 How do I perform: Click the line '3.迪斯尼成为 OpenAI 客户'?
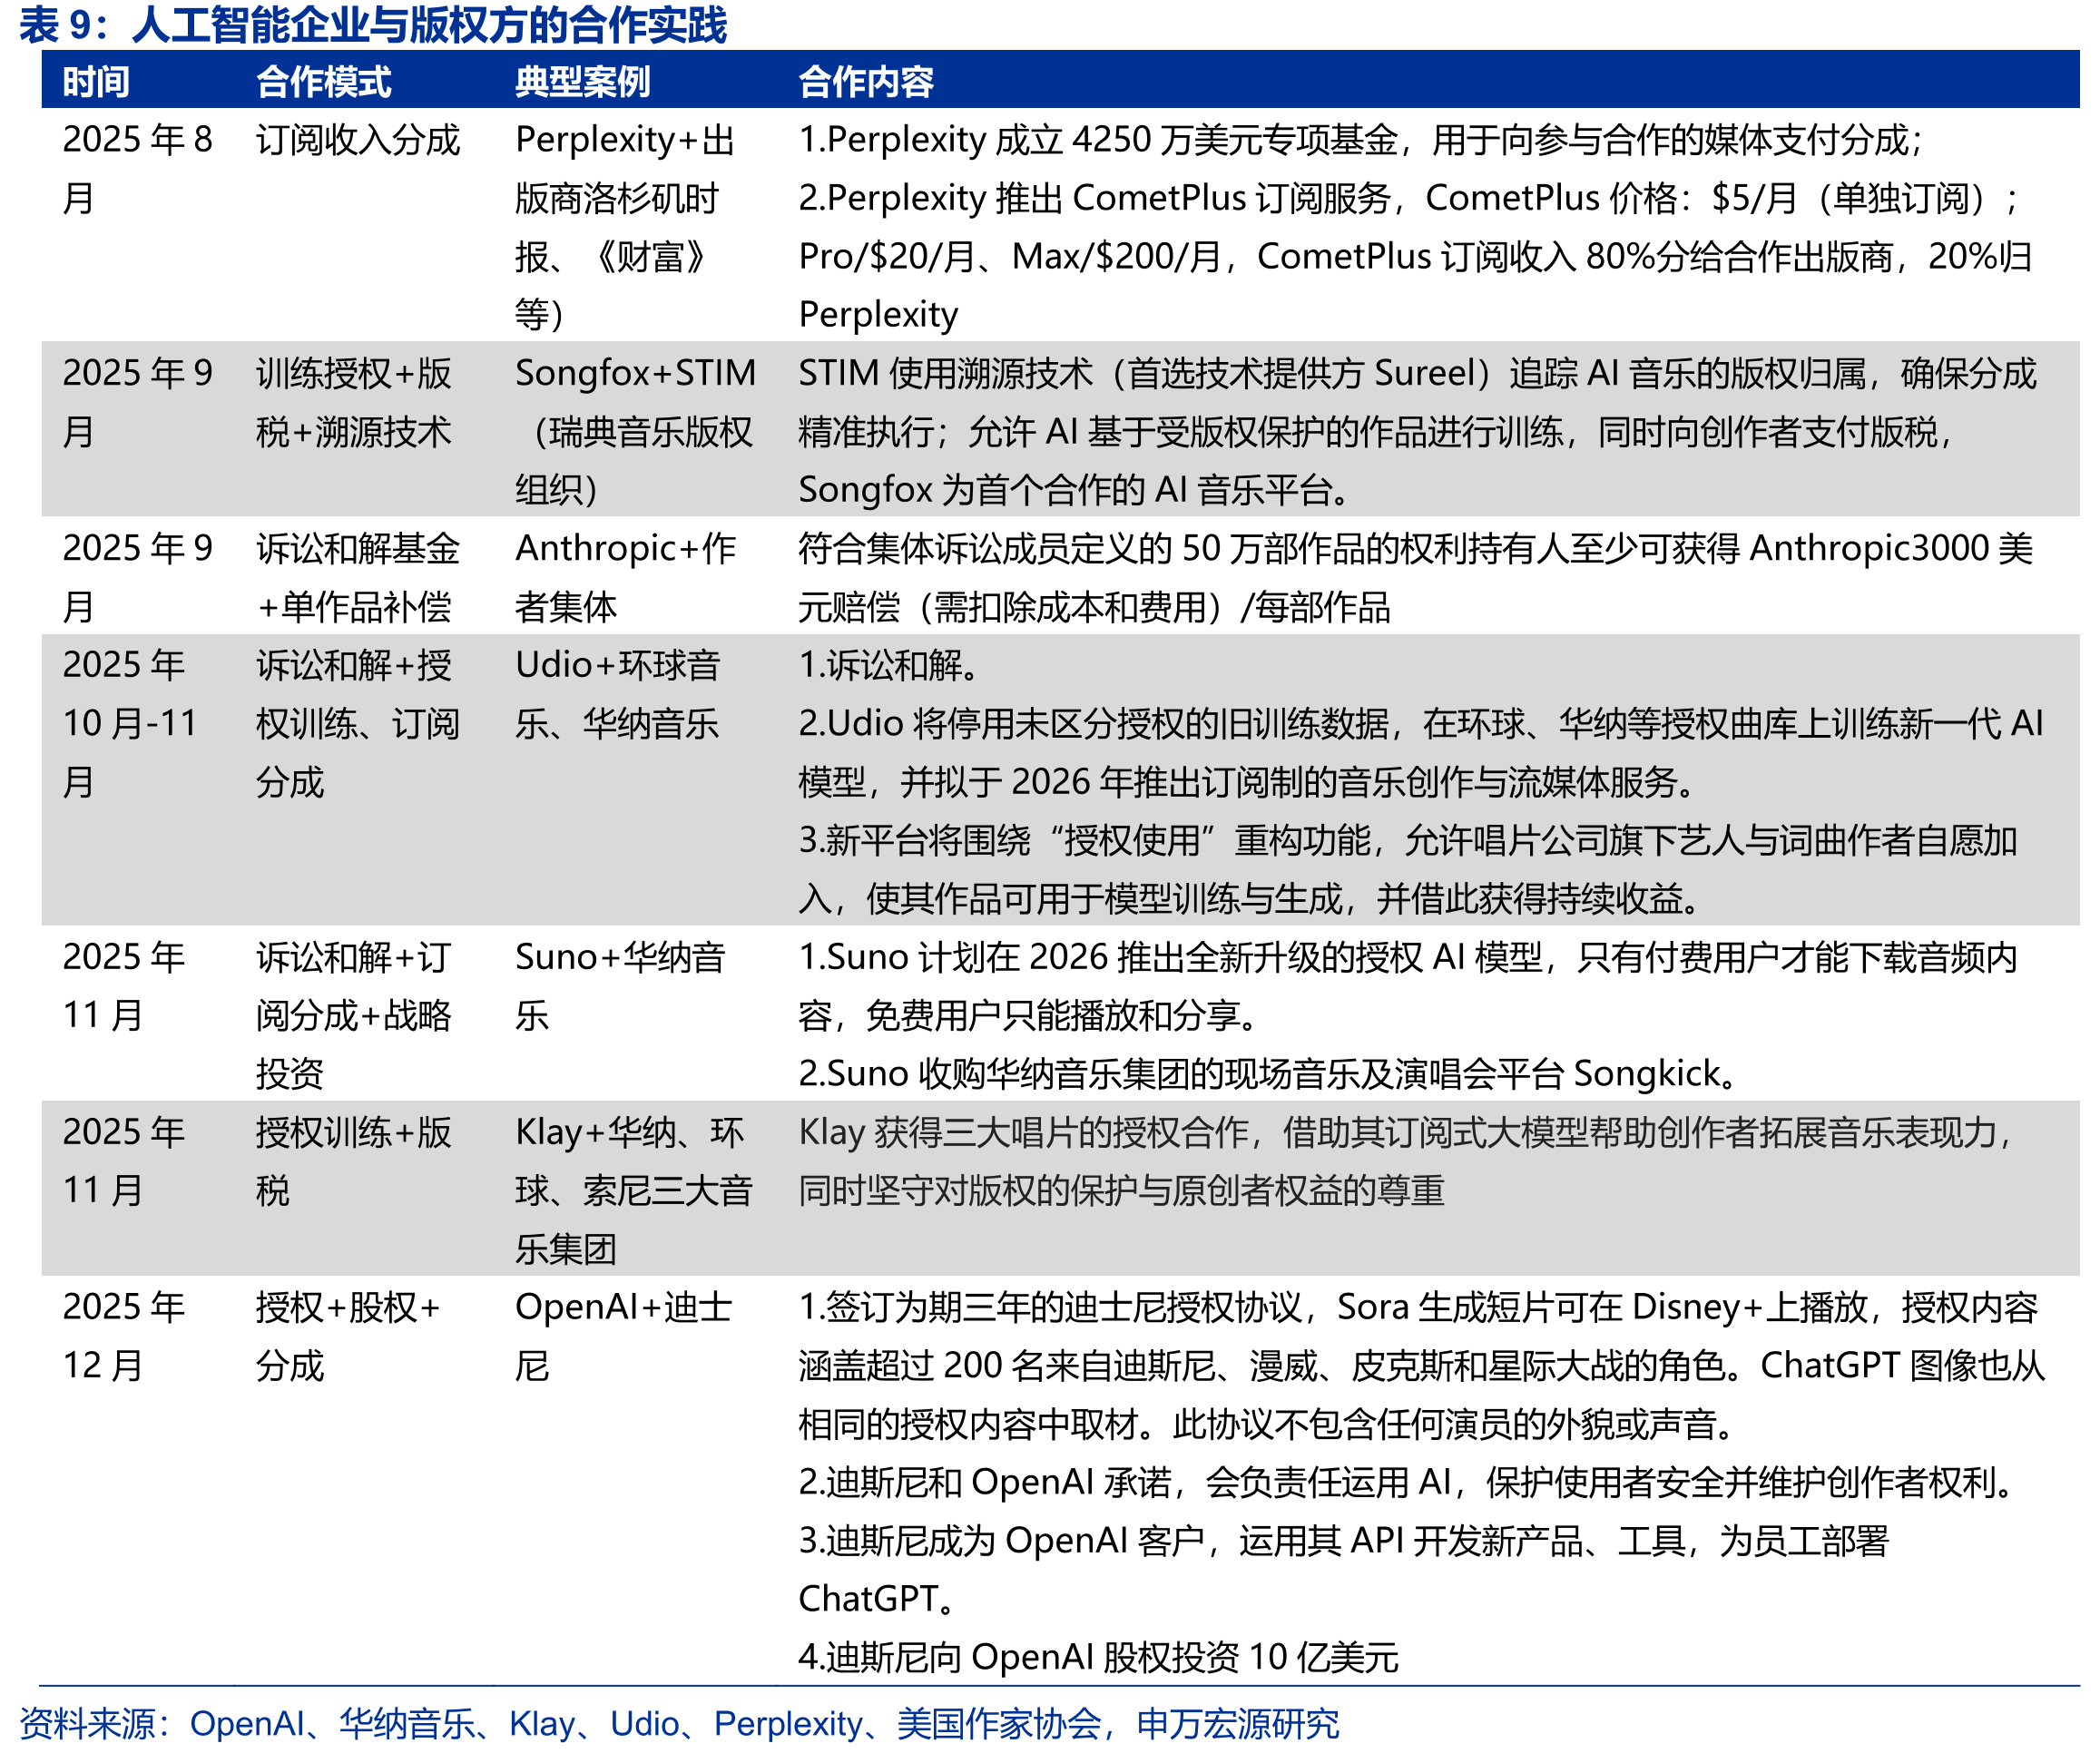click(x=1343, y=1542)
